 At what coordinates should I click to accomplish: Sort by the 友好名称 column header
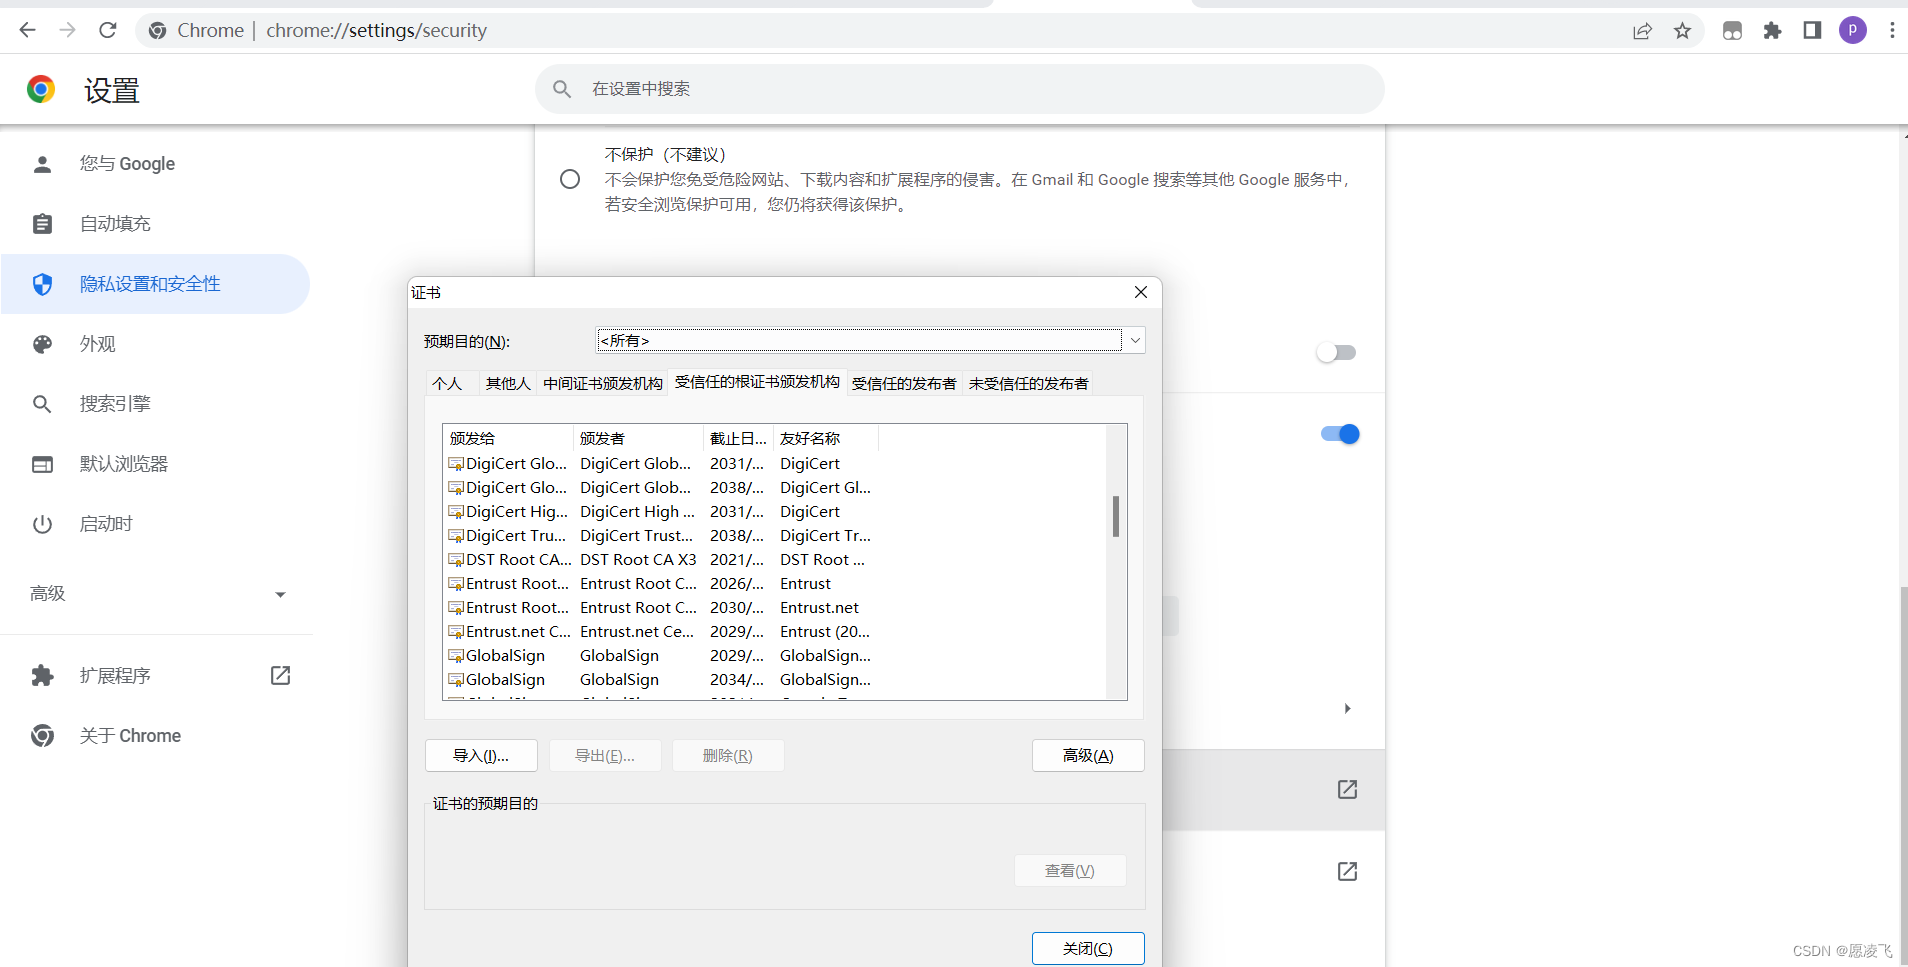826,439
